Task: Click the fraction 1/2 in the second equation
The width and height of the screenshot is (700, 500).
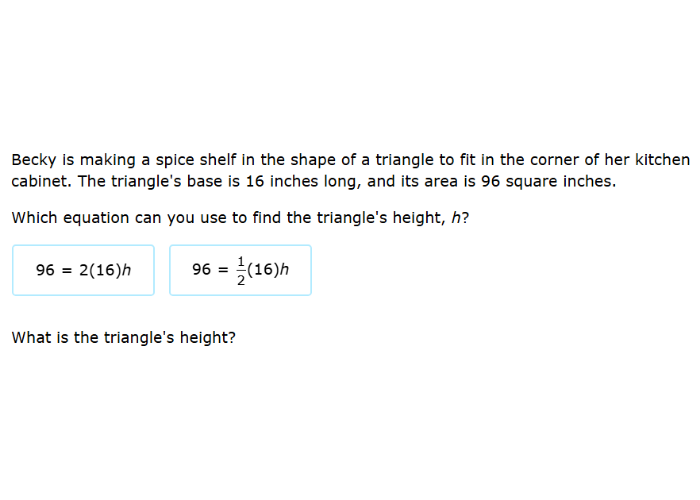Action: 239,270
